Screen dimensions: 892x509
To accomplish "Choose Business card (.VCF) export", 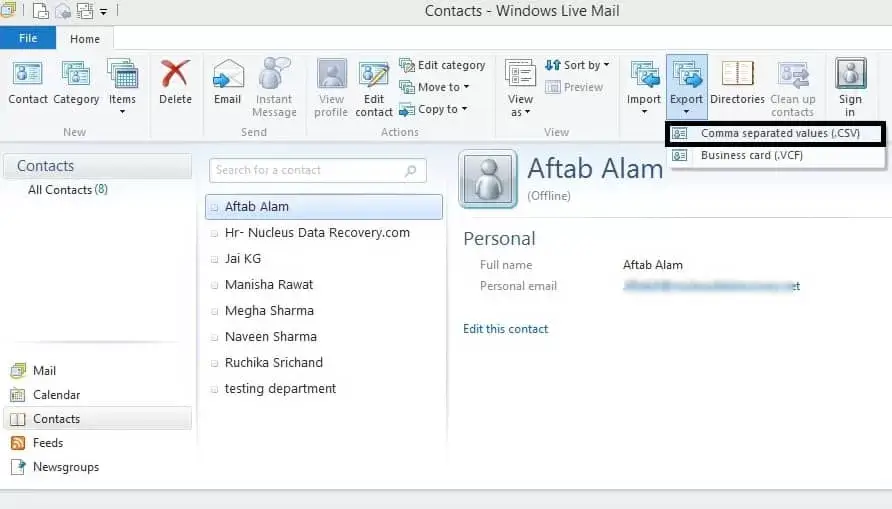I will click(775, 155).
